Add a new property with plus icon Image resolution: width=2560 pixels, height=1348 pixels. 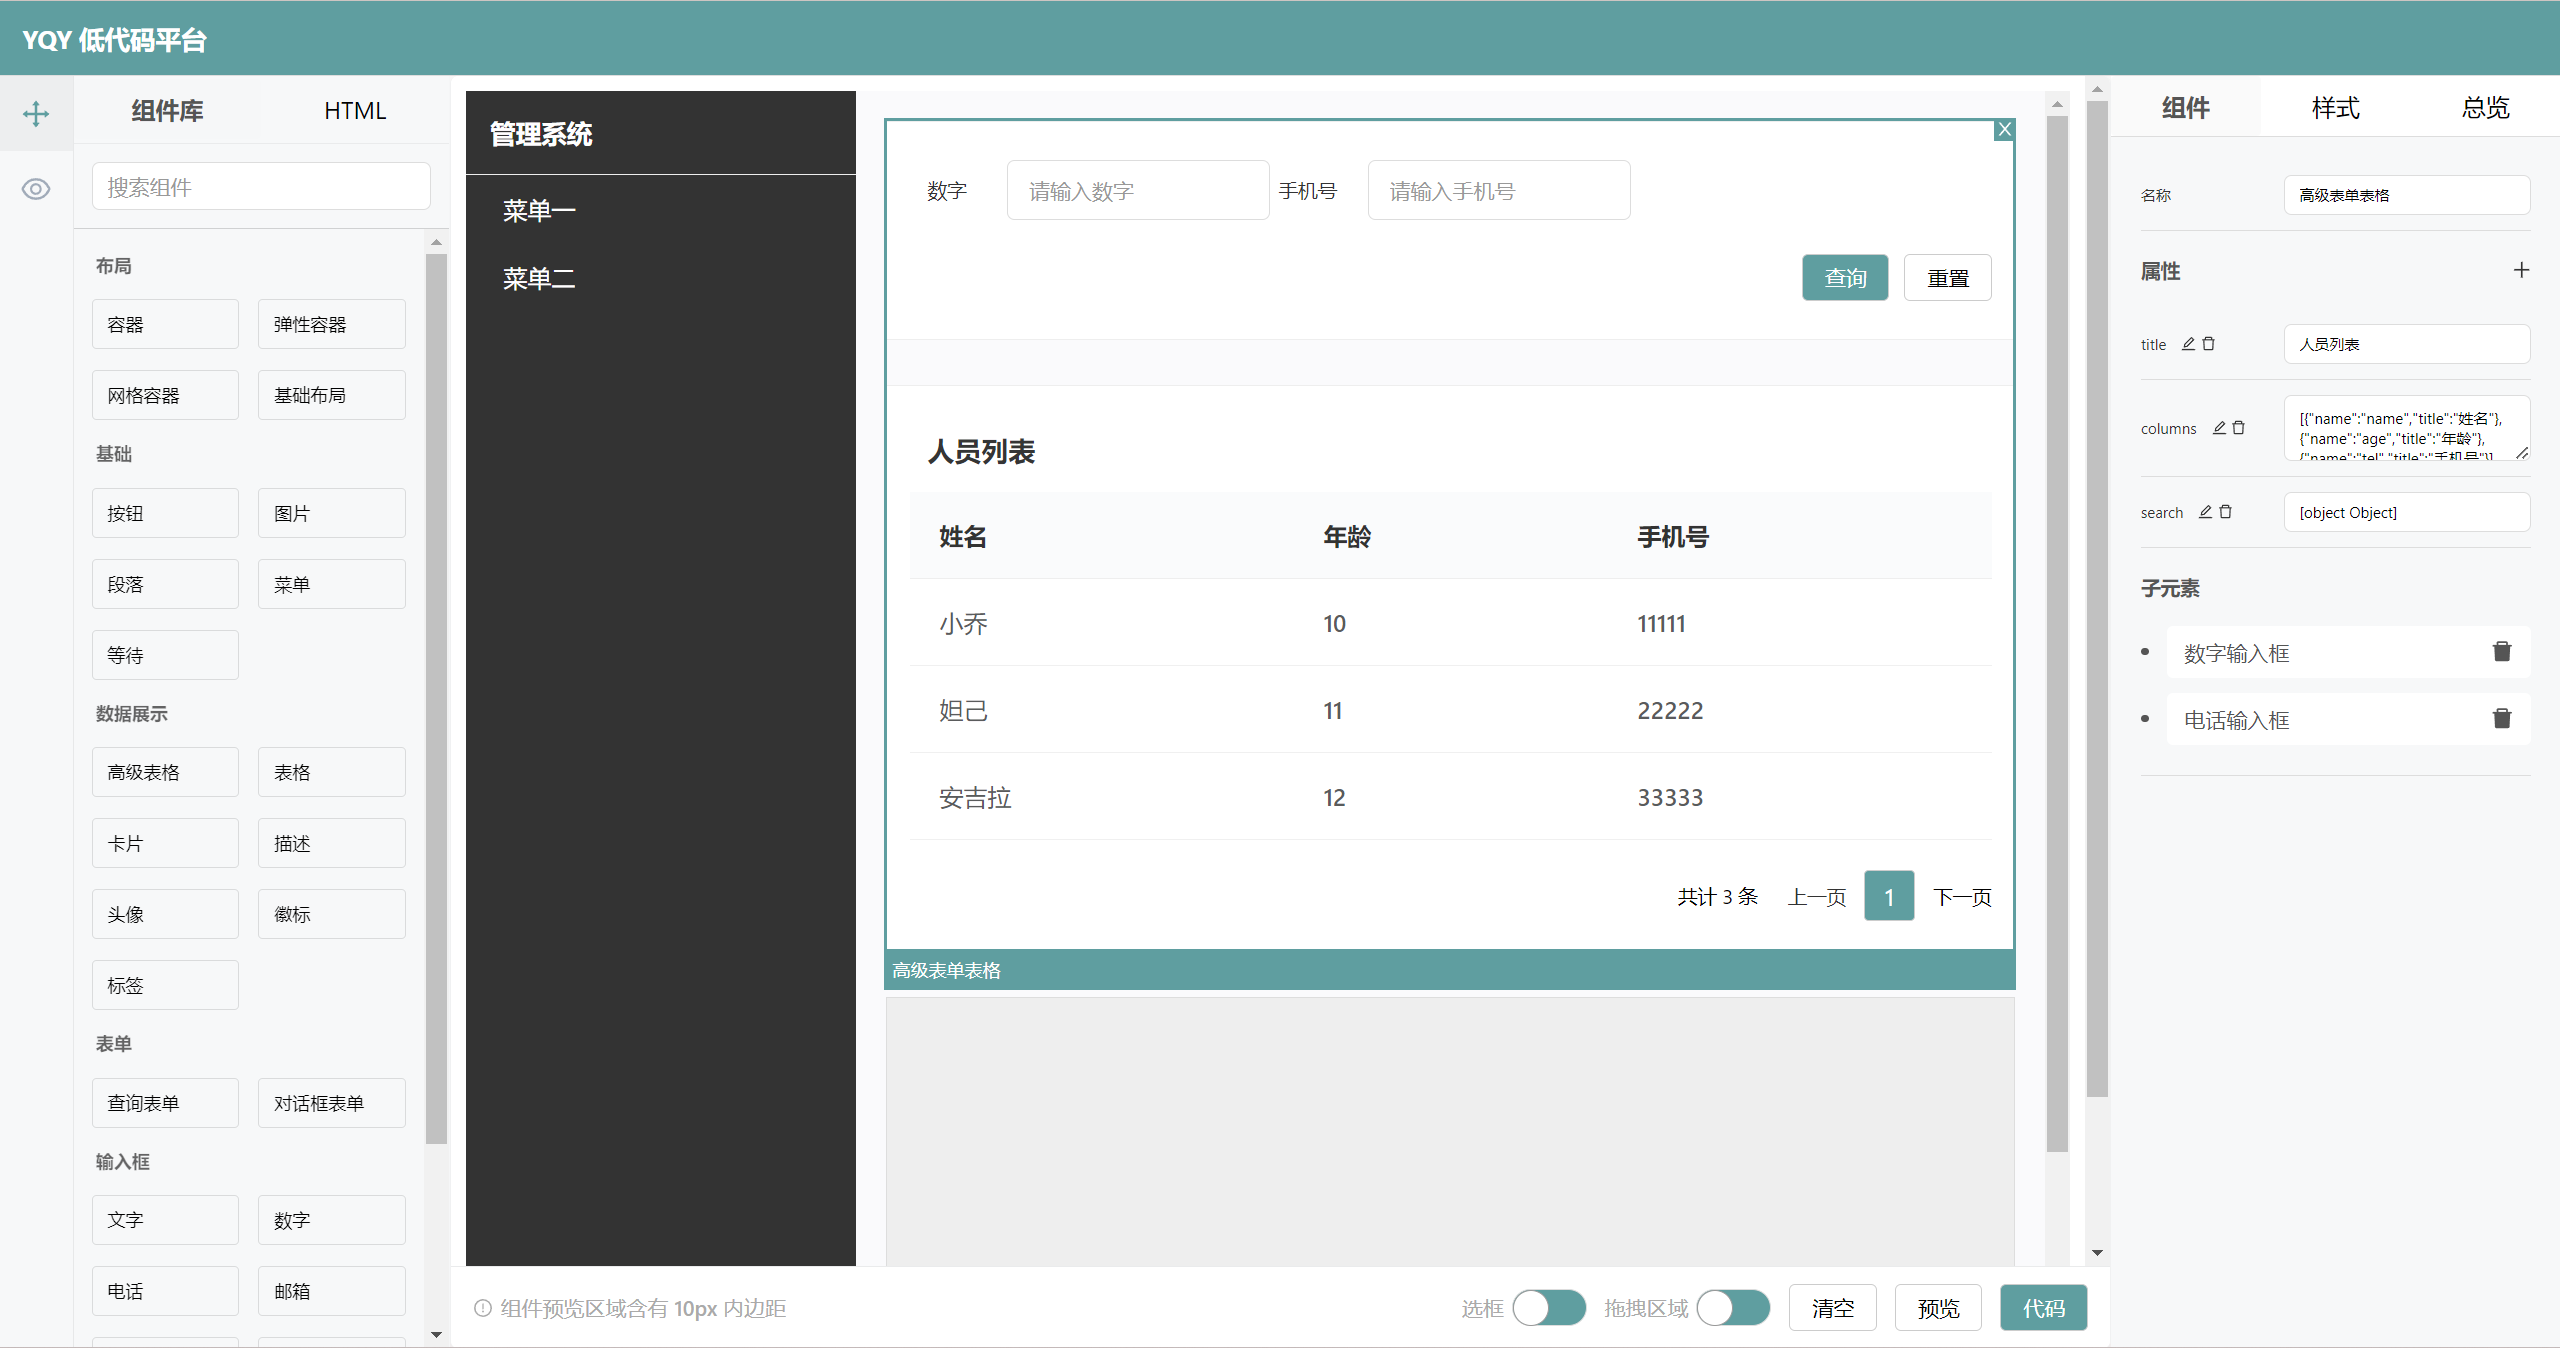tap(2521, 270)
